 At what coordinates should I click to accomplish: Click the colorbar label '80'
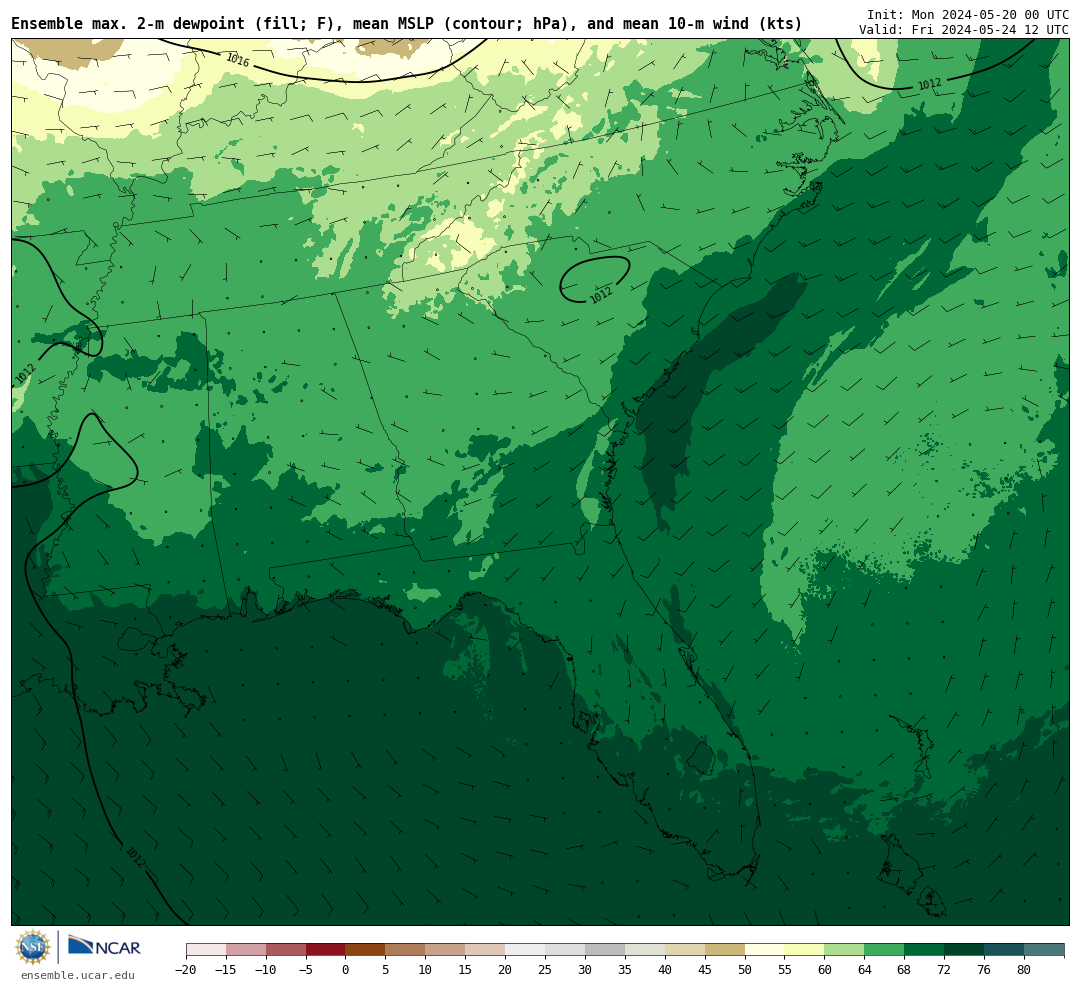[x=1024, y=970]
